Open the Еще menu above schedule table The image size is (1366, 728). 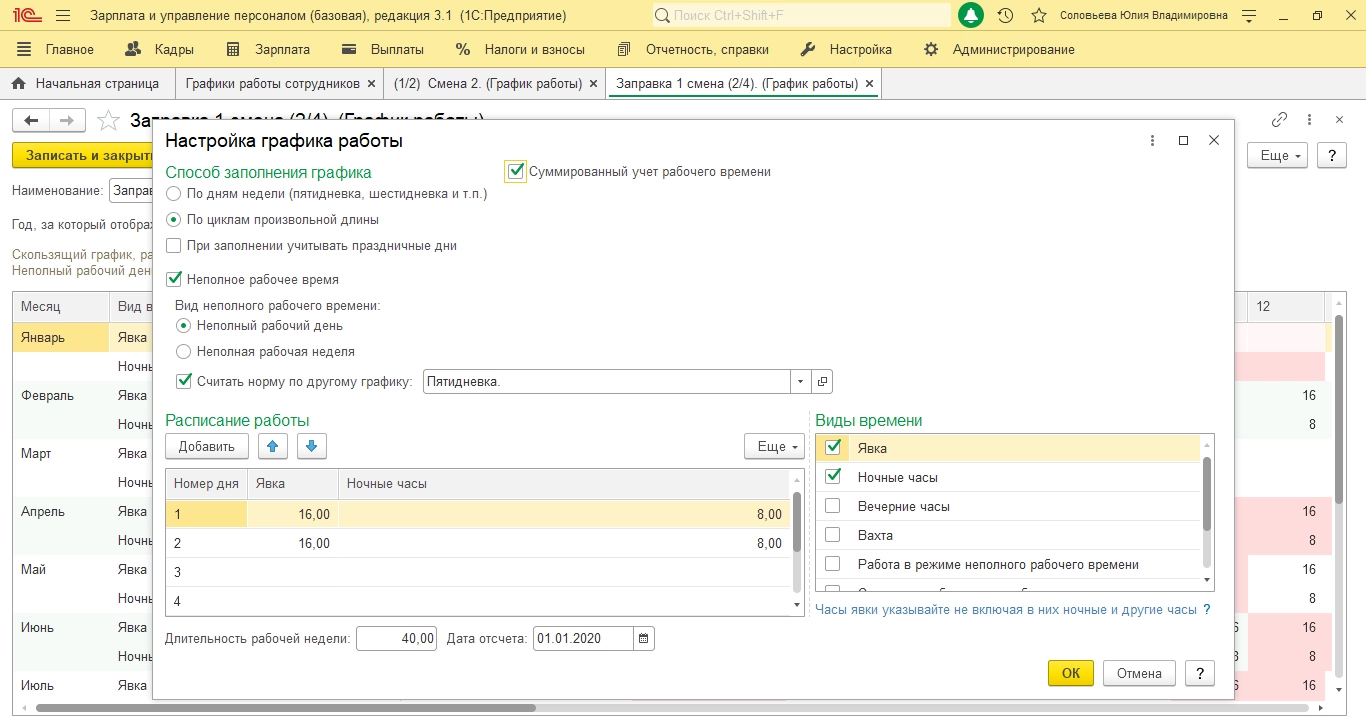point(774,446)
